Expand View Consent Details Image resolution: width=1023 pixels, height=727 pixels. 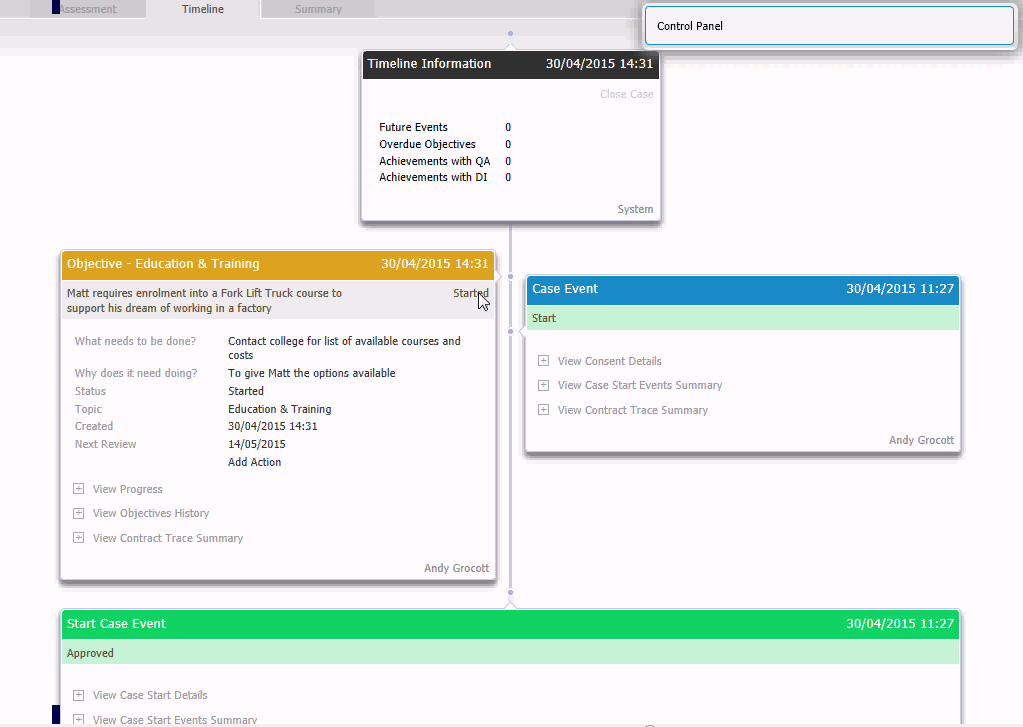543,361
